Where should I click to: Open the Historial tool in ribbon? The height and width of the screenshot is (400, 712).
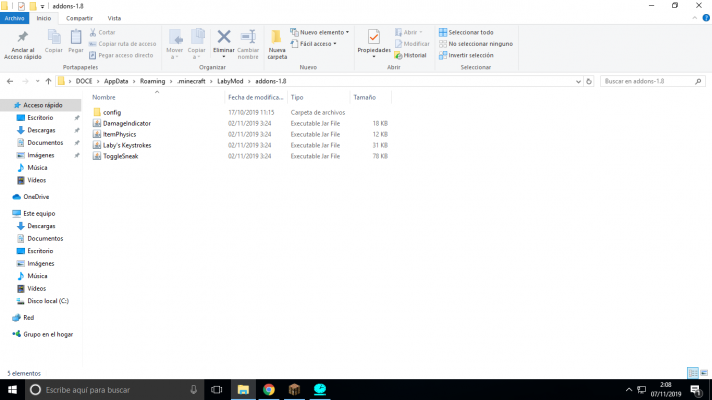(413, 55)
